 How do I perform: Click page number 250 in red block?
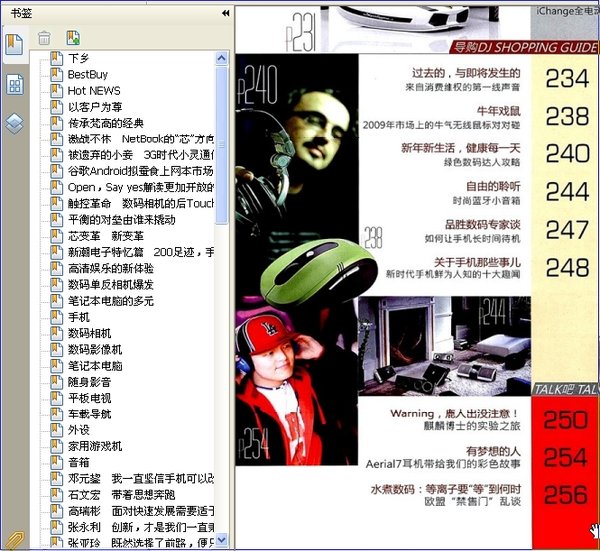[566, 420]
